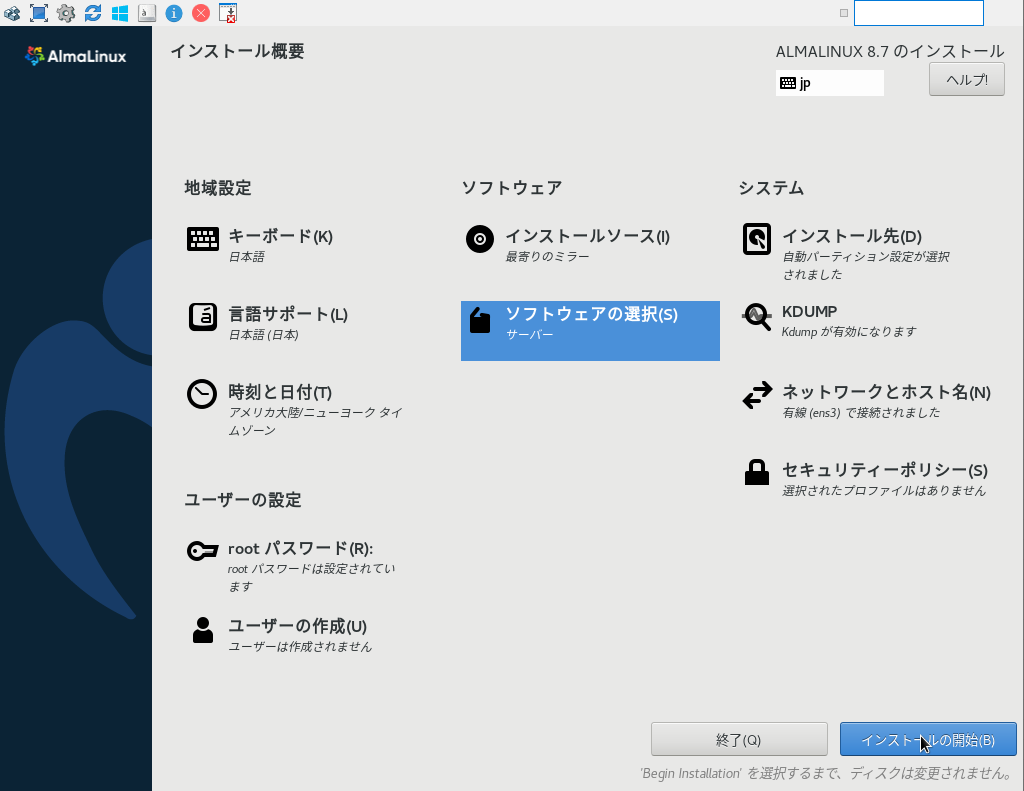Click インストールの開始(B) button
This screenshot has width=1024, height=791.
tap(928, 739)
